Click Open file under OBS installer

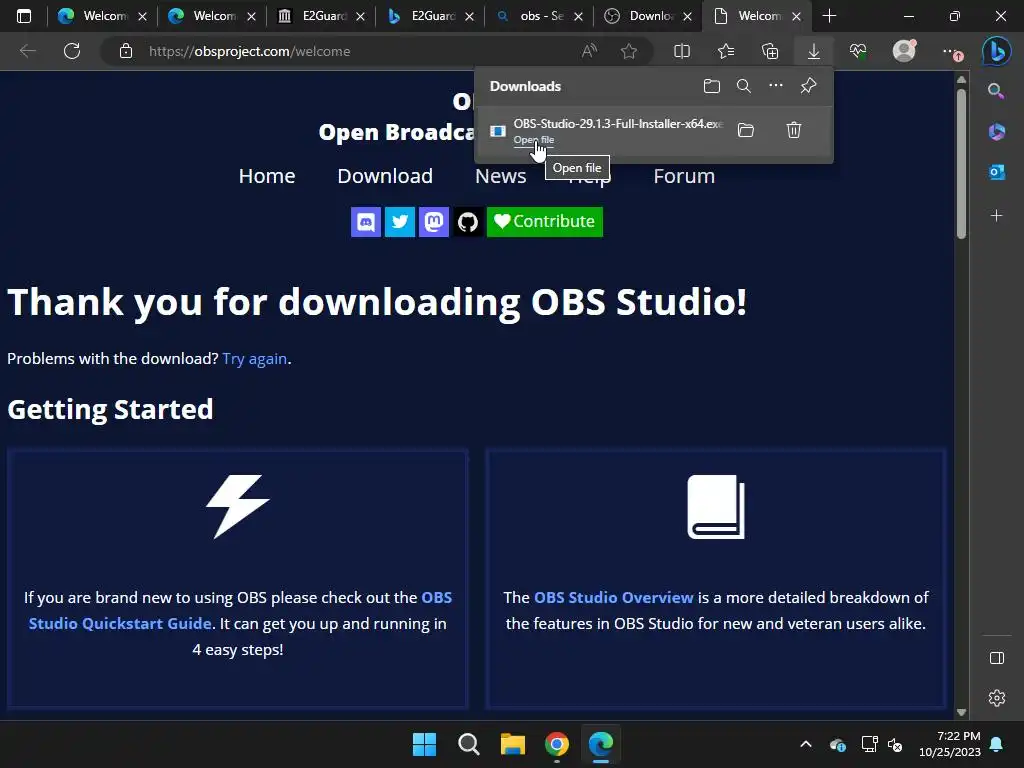[534, 140]
